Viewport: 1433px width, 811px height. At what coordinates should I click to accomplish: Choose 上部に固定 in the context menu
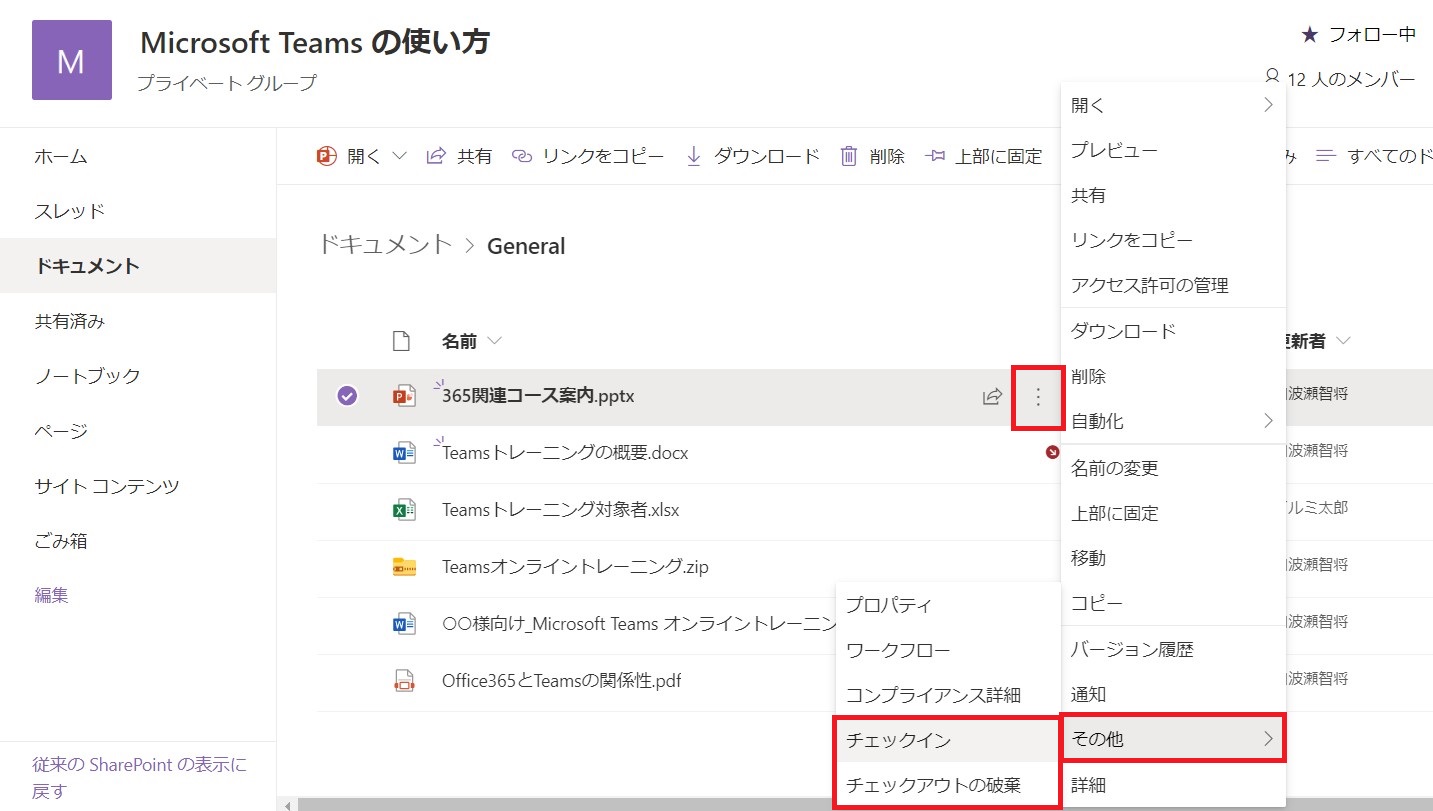pos(1173,513)
